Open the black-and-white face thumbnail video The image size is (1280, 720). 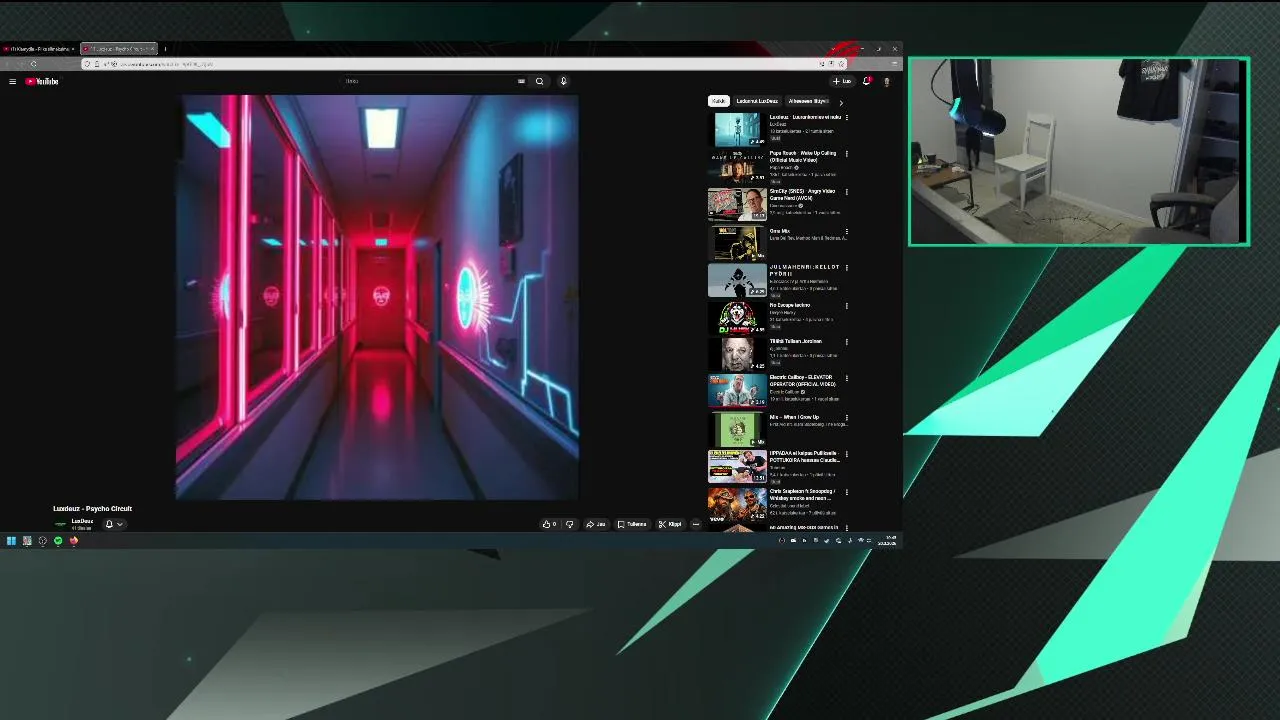[737, 355]
